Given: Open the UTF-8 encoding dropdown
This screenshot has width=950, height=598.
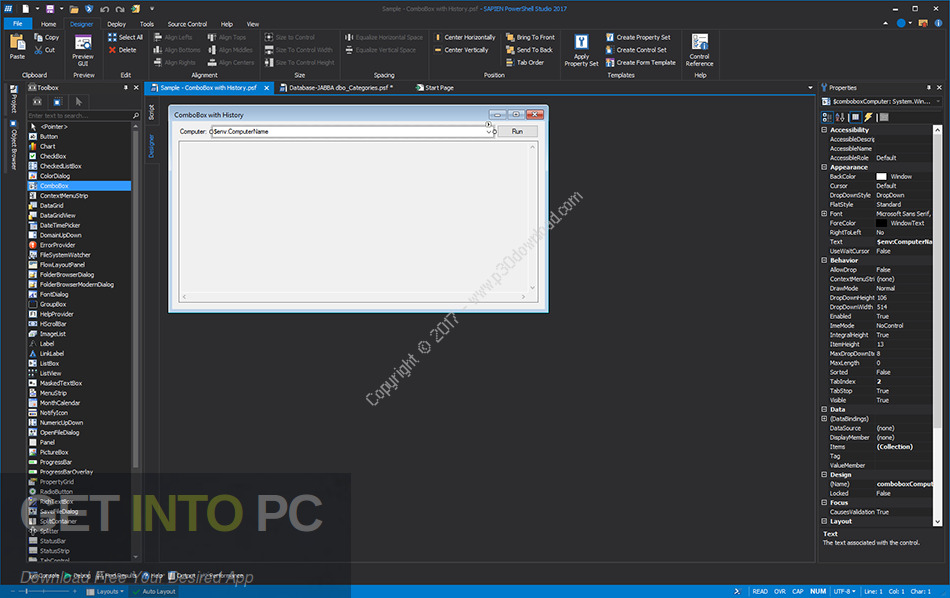Looking at the screenshot, I should [845, 591].
